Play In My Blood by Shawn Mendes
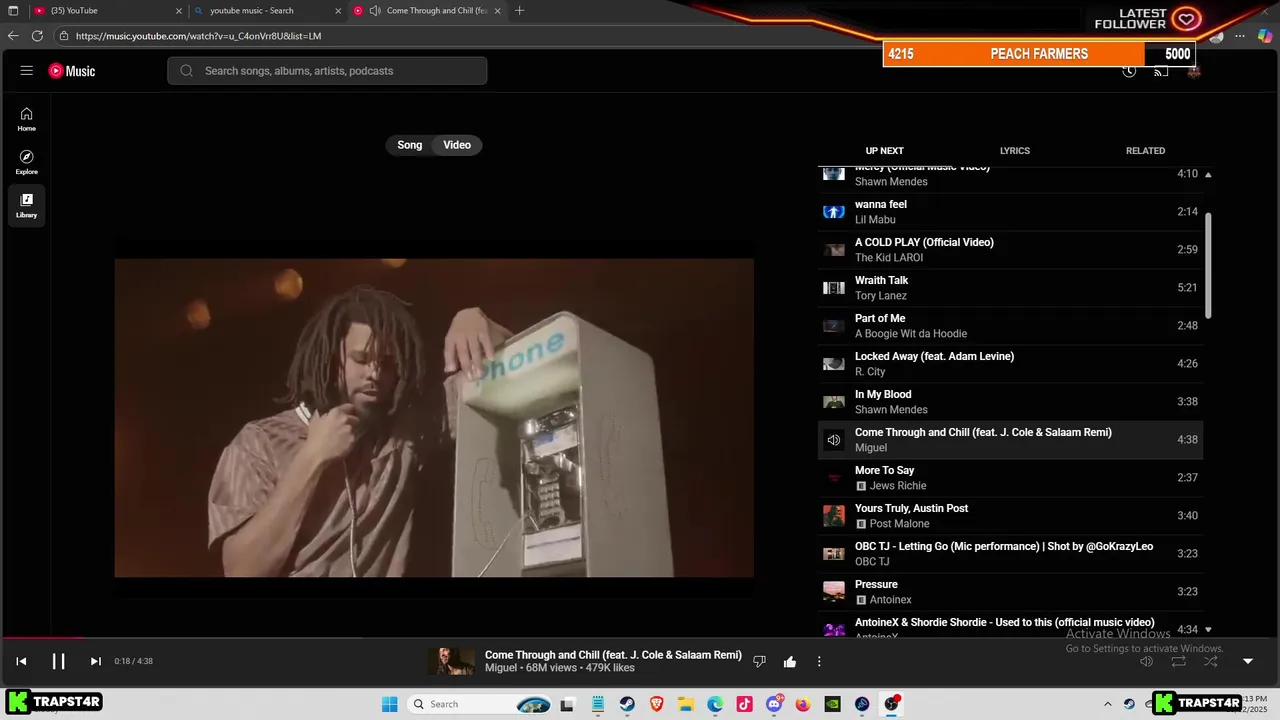The image size is (1280, 720). click(x=1010, y=402)
